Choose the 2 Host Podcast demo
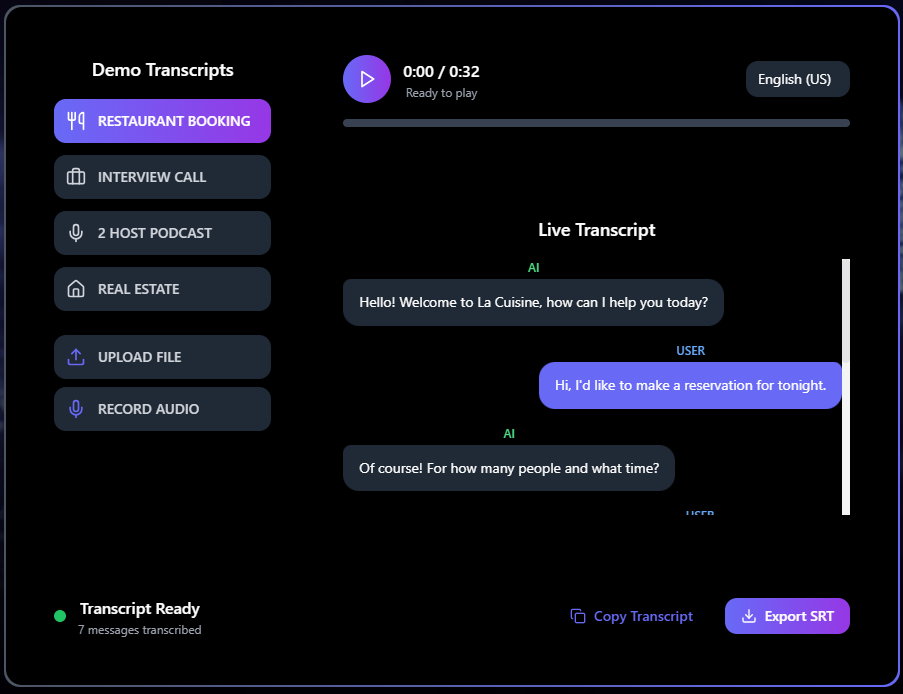903x694 pixels. point(162,233)
